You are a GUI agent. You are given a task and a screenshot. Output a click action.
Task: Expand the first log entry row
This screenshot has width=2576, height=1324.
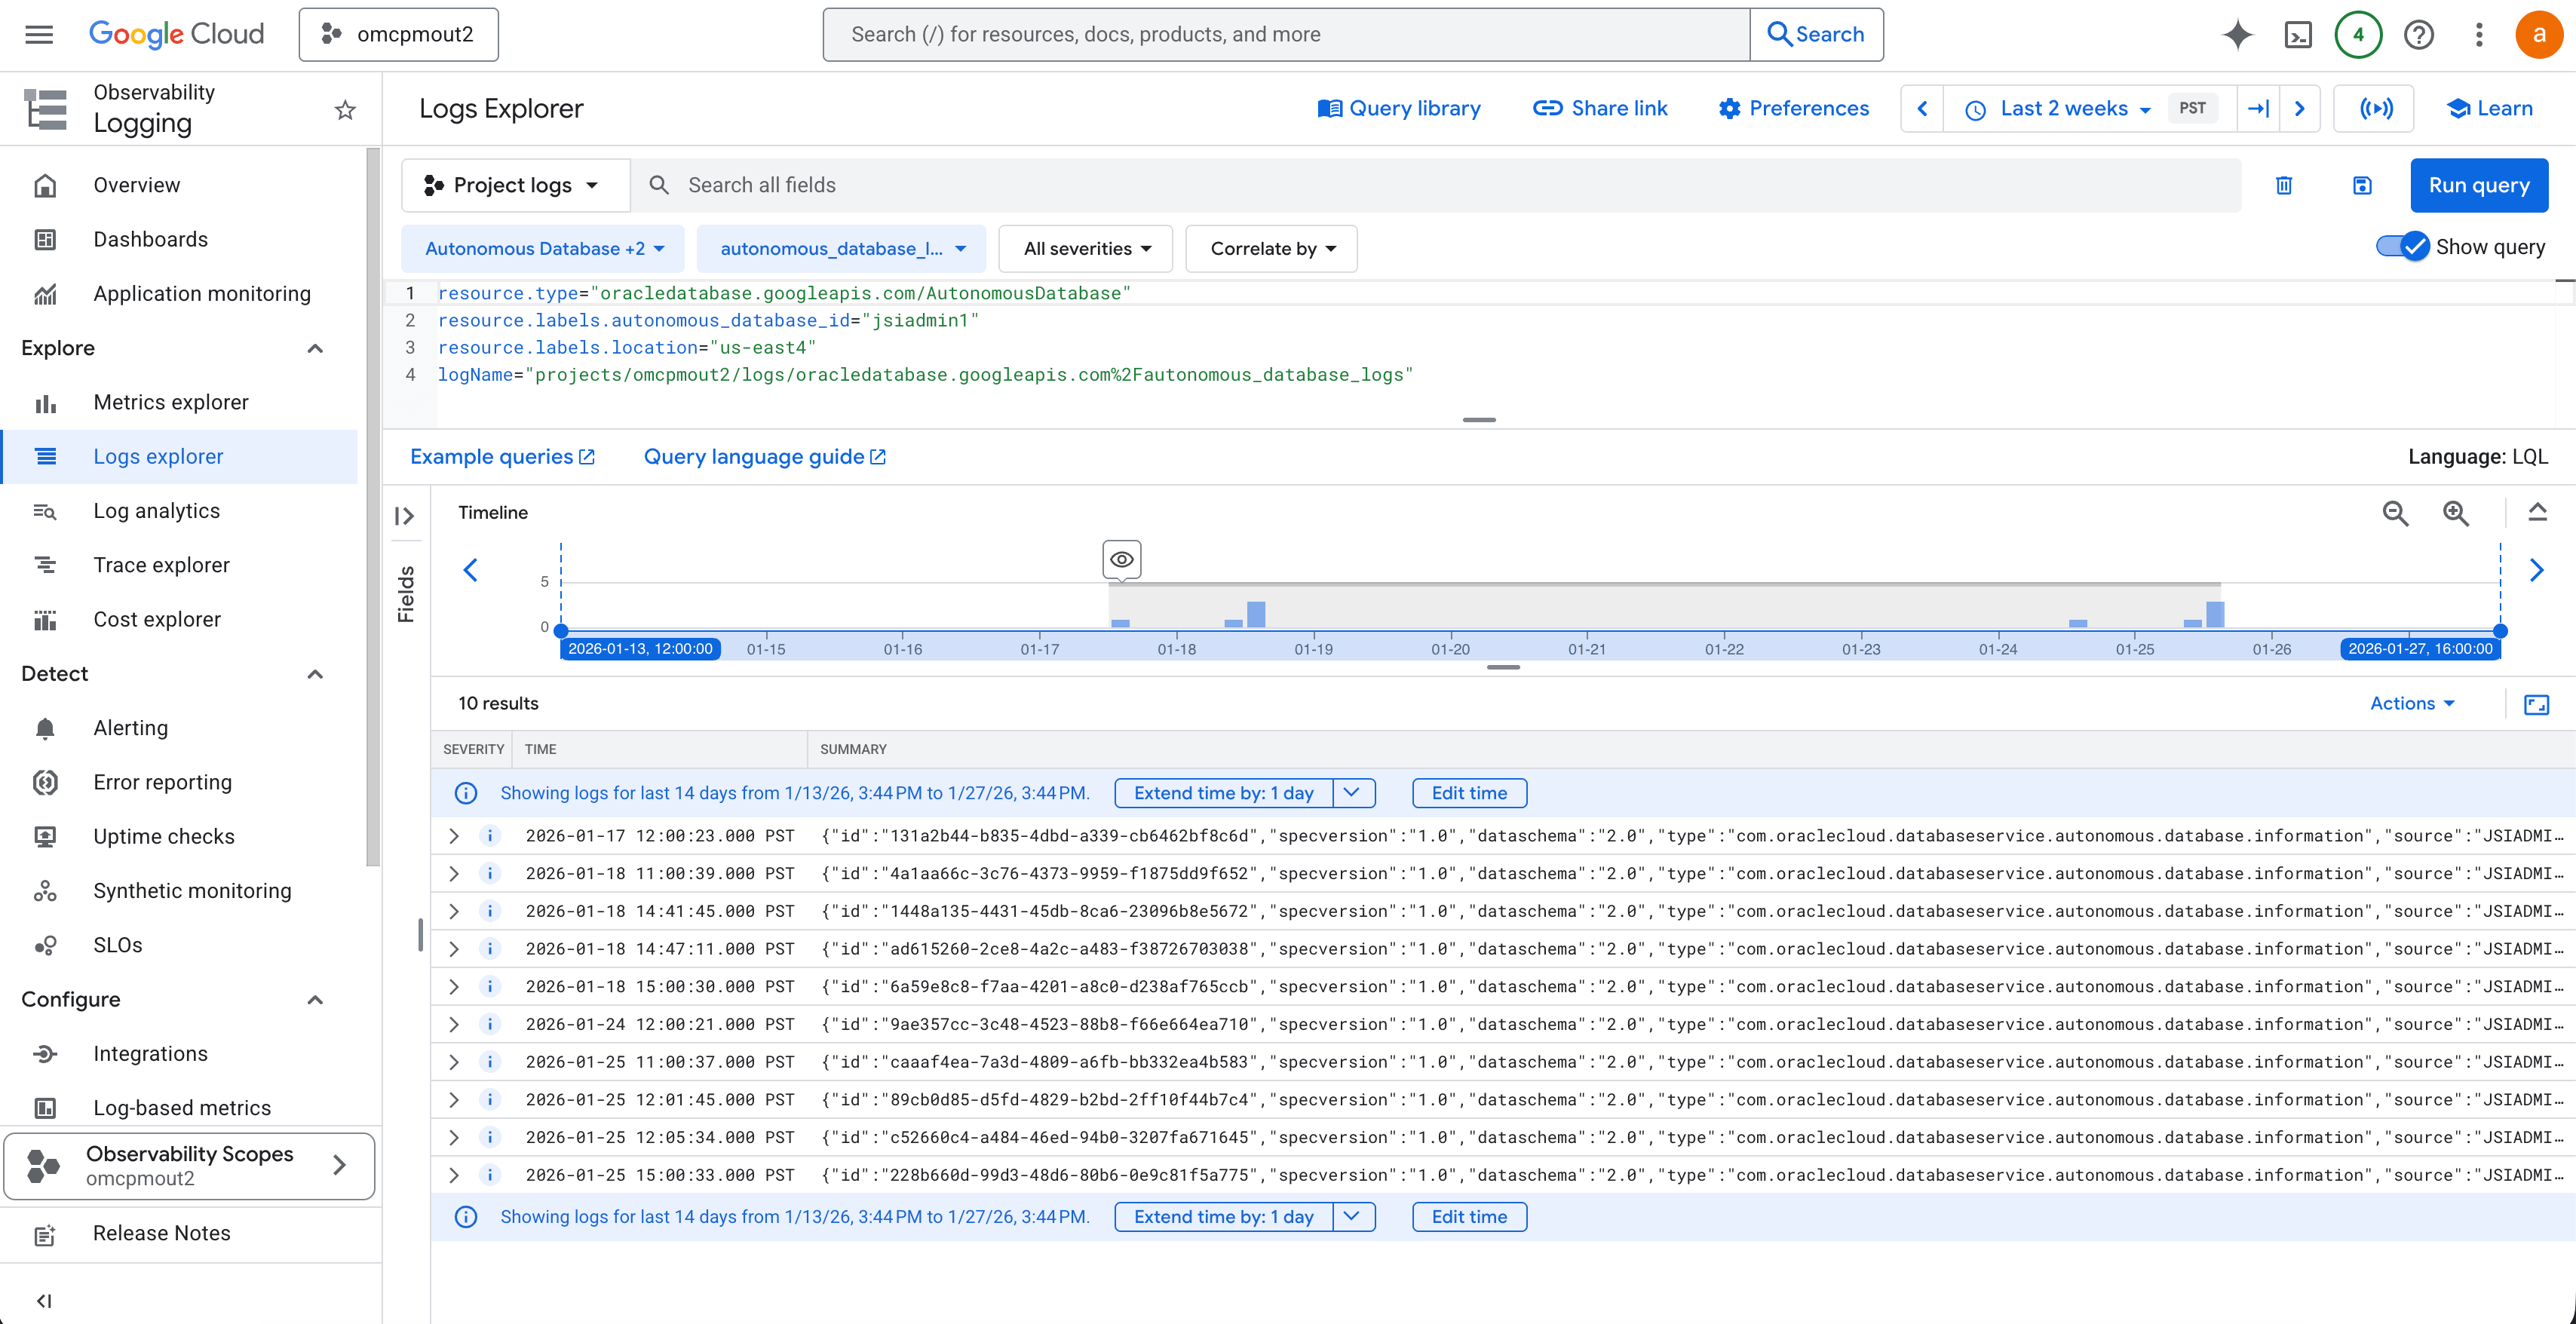[x=453, y=836]
